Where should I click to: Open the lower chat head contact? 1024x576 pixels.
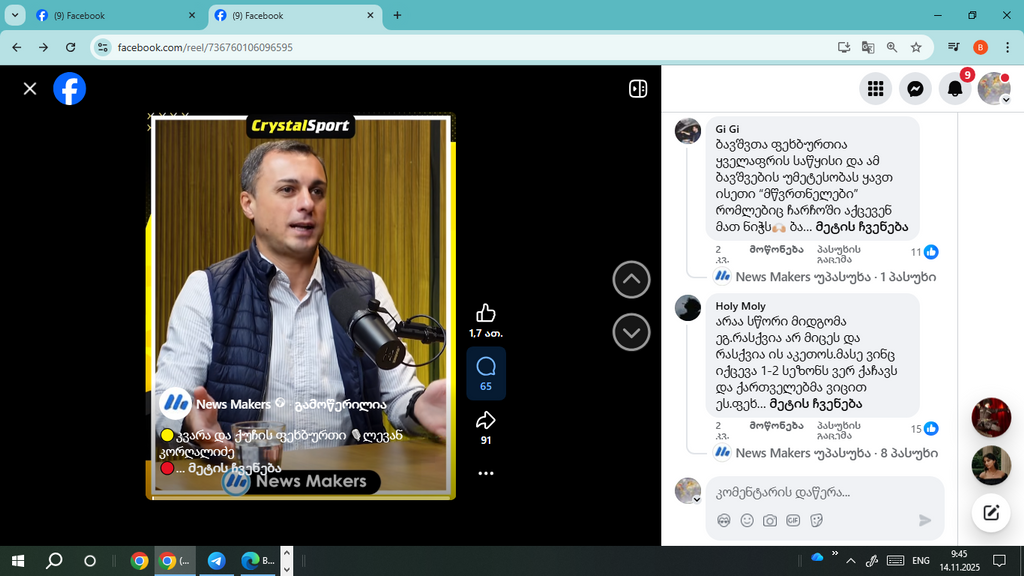tap(991, 465)
